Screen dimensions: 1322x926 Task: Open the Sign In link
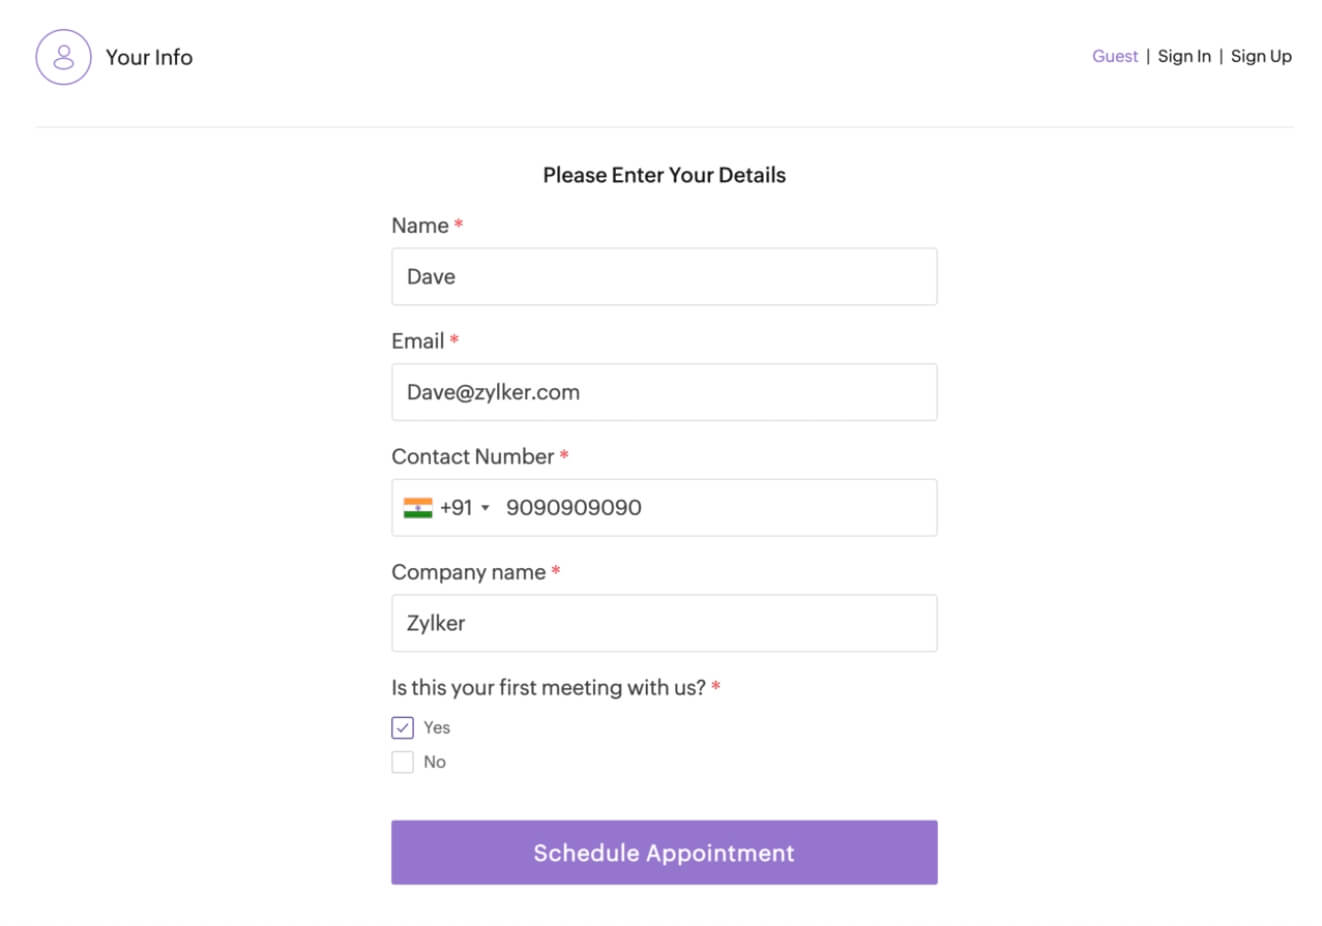pos(1184,57)
